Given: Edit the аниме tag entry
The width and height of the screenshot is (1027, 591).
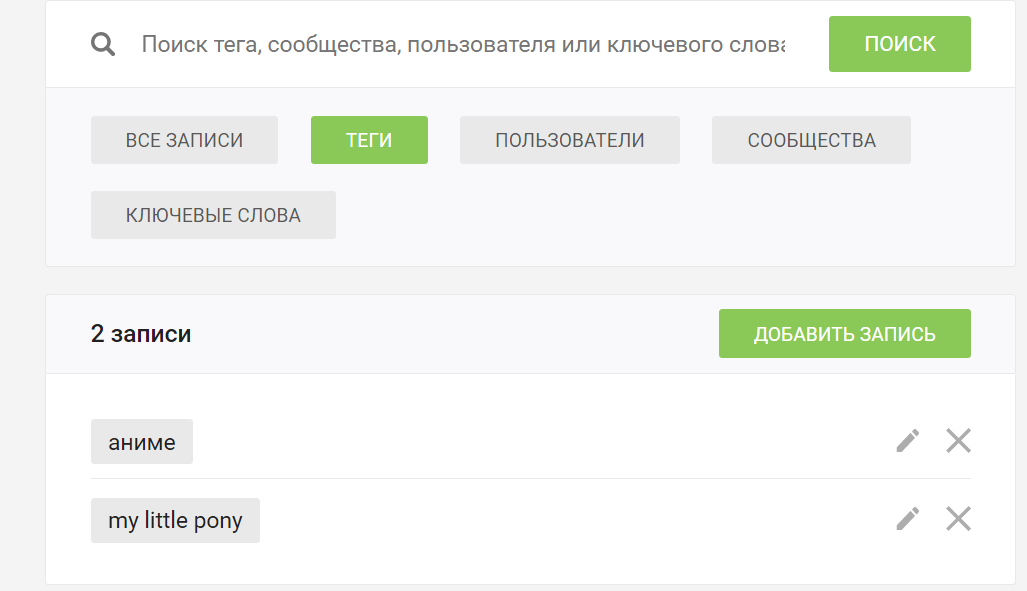Looking at the screenshot, I should coord(907,441).
